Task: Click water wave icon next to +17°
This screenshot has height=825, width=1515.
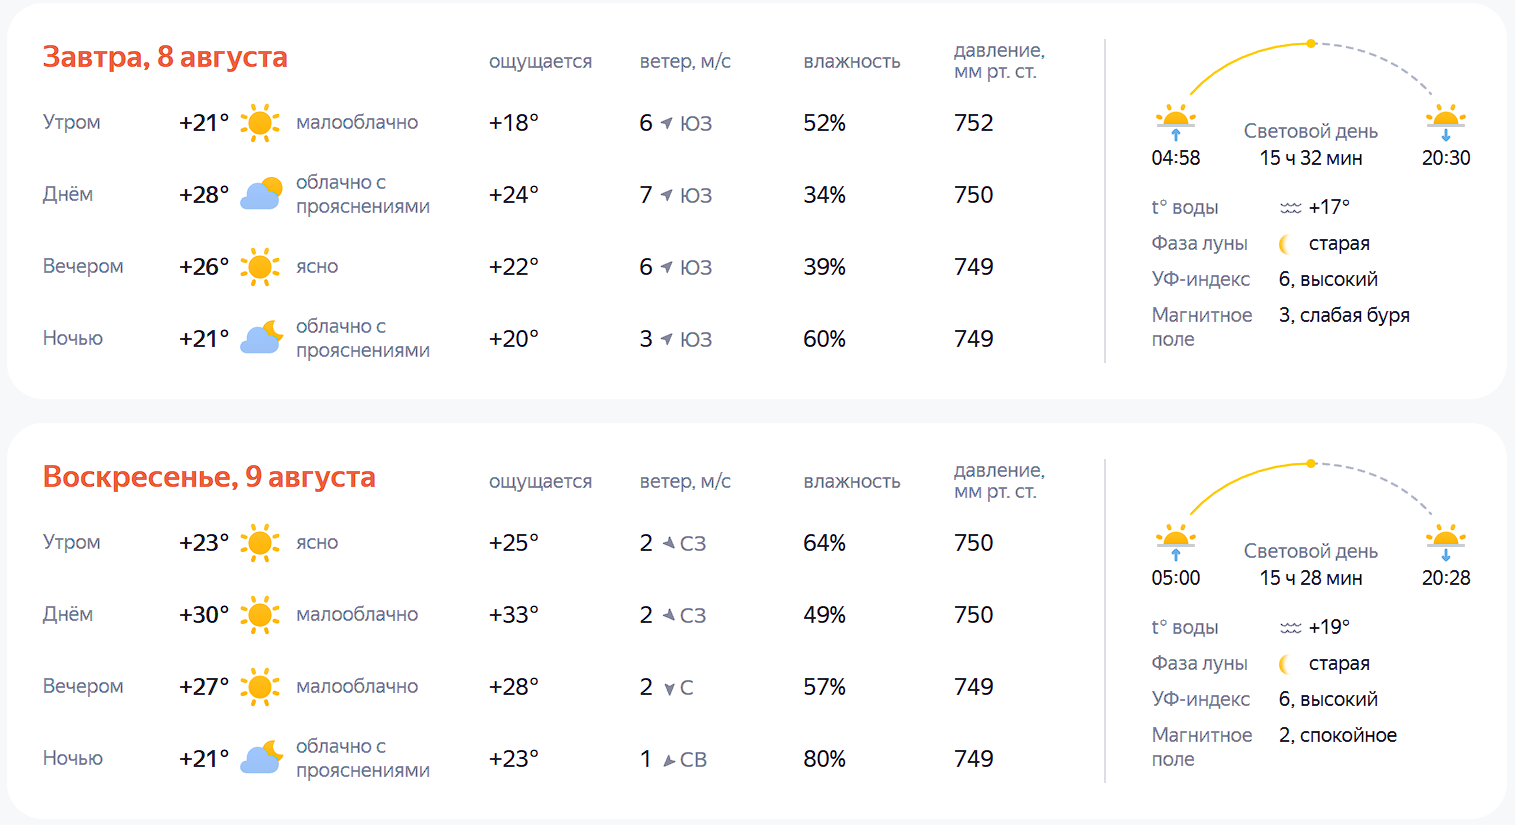Action: click(1290, 208)
